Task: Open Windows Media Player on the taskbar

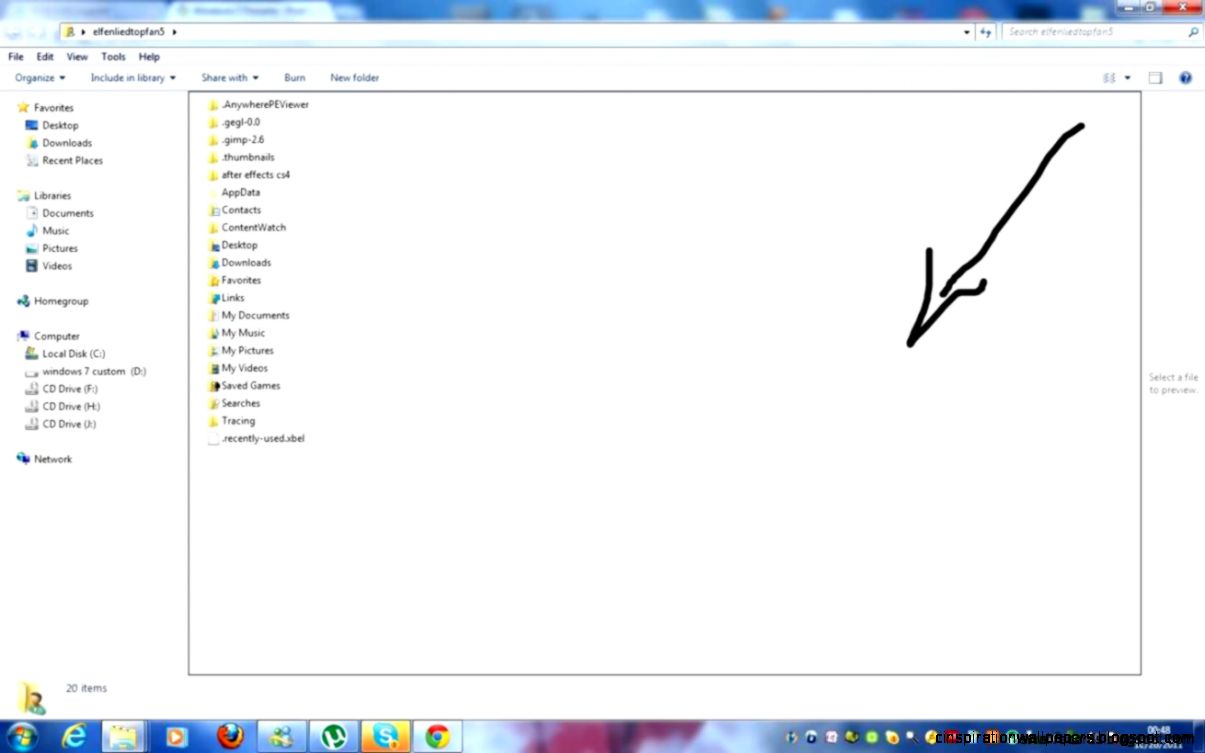Action: point(176,735)
